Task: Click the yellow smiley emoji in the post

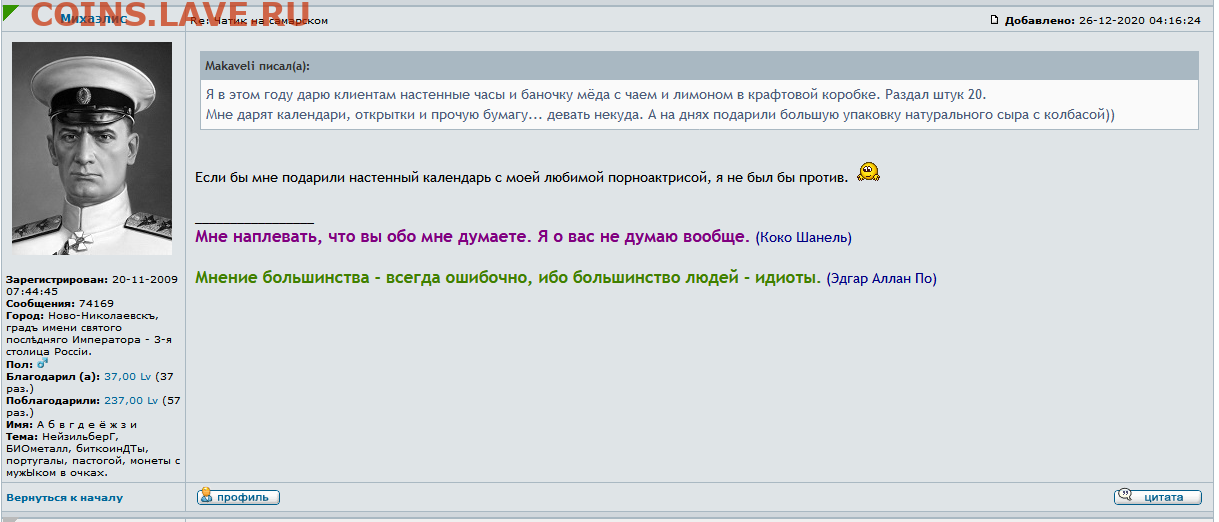Action: (868, 172)
